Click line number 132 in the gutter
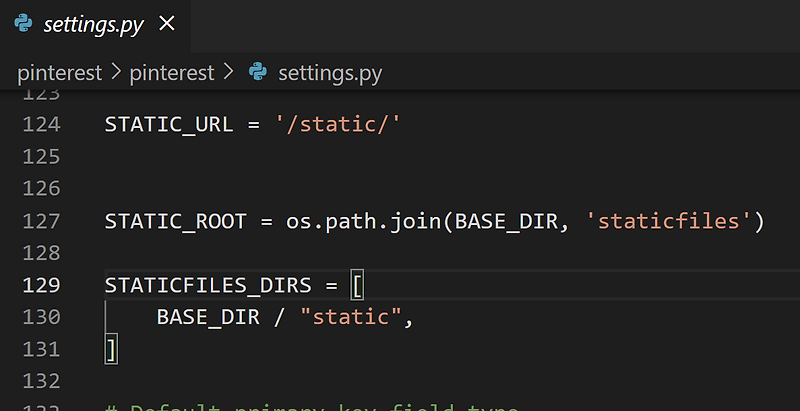 click(x=41, y=381)
